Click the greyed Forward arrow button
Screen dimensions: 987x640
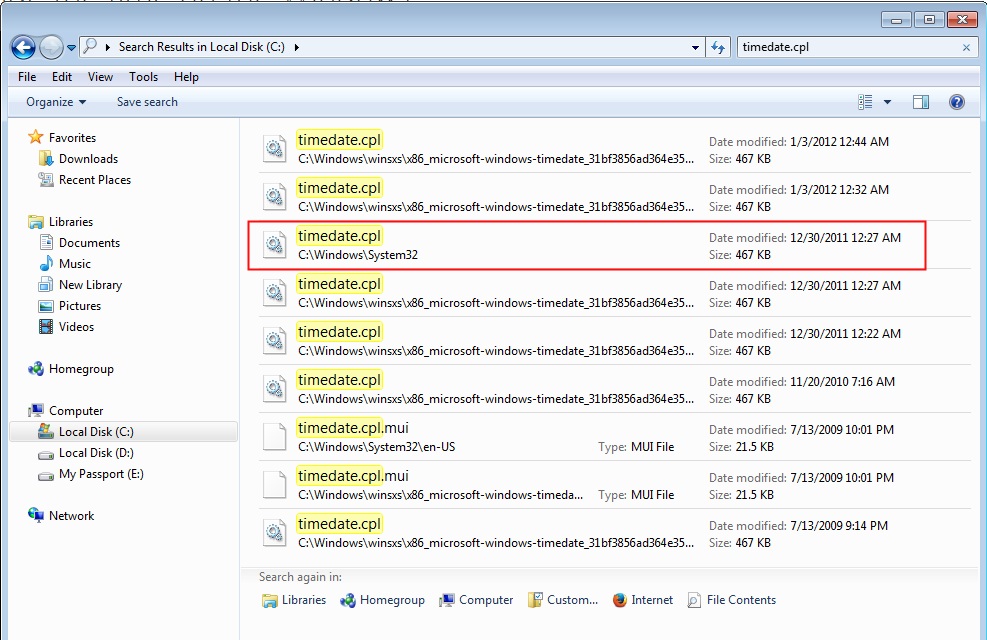coord(52,47)
